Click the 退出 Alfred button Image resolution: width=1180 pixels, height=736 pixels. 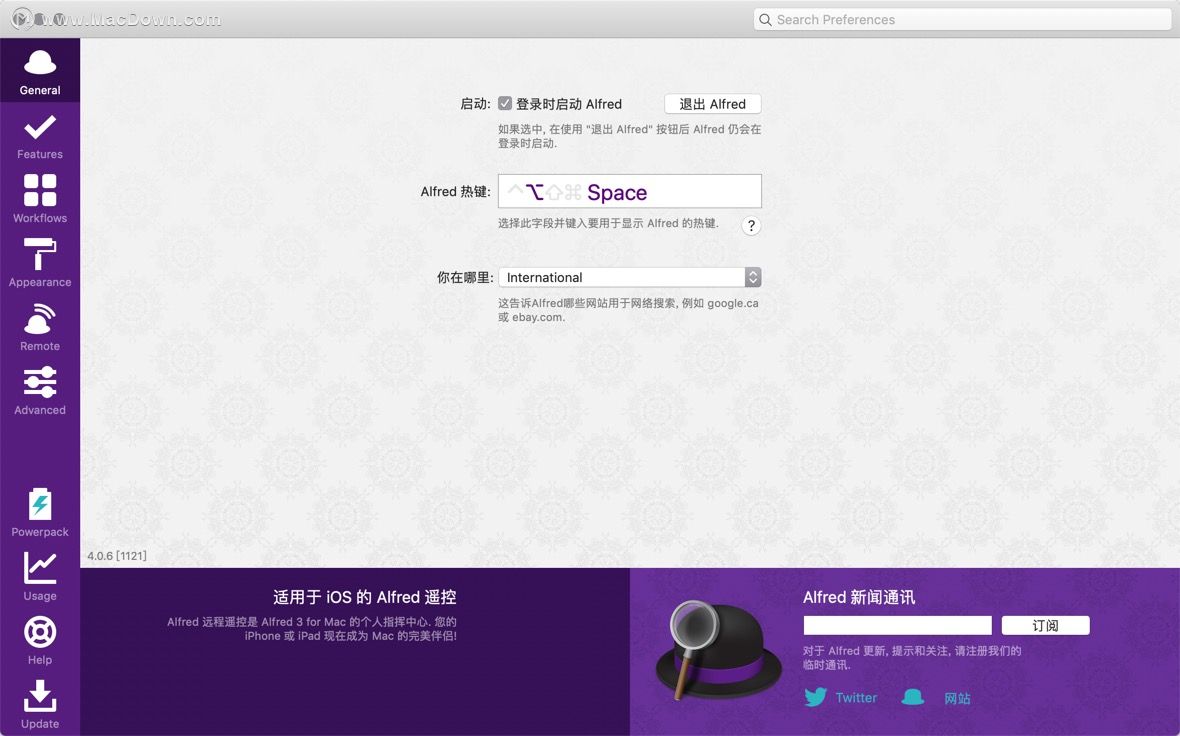[713, 104]
